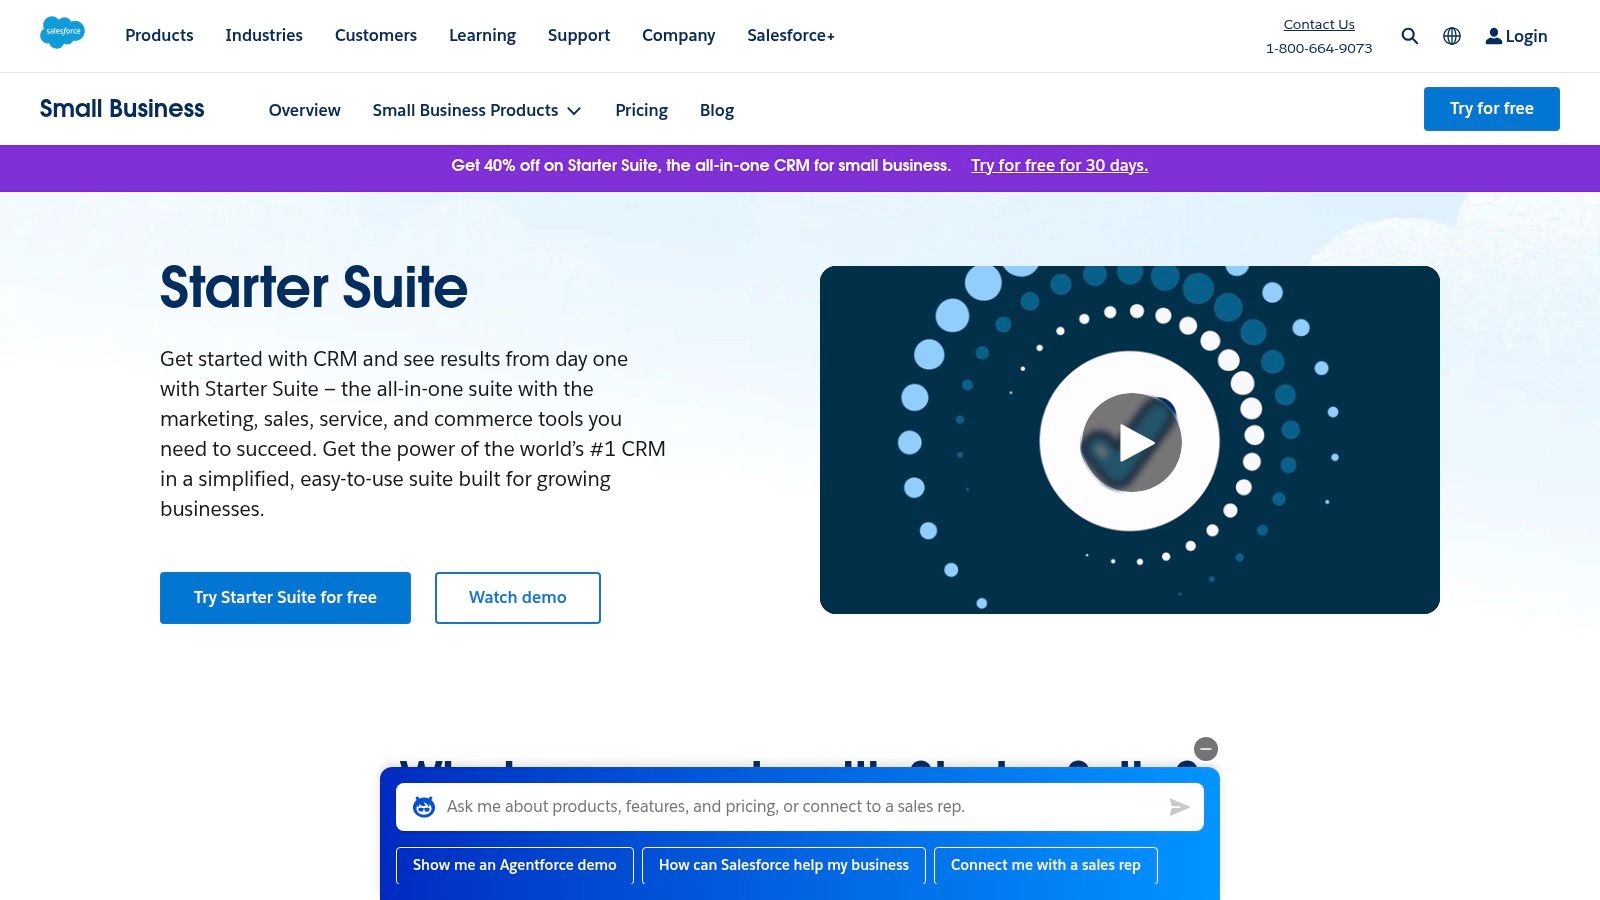The image size is (1600, 900).
Task: Click the Get 40% off banner text
Action: (701, 165)
